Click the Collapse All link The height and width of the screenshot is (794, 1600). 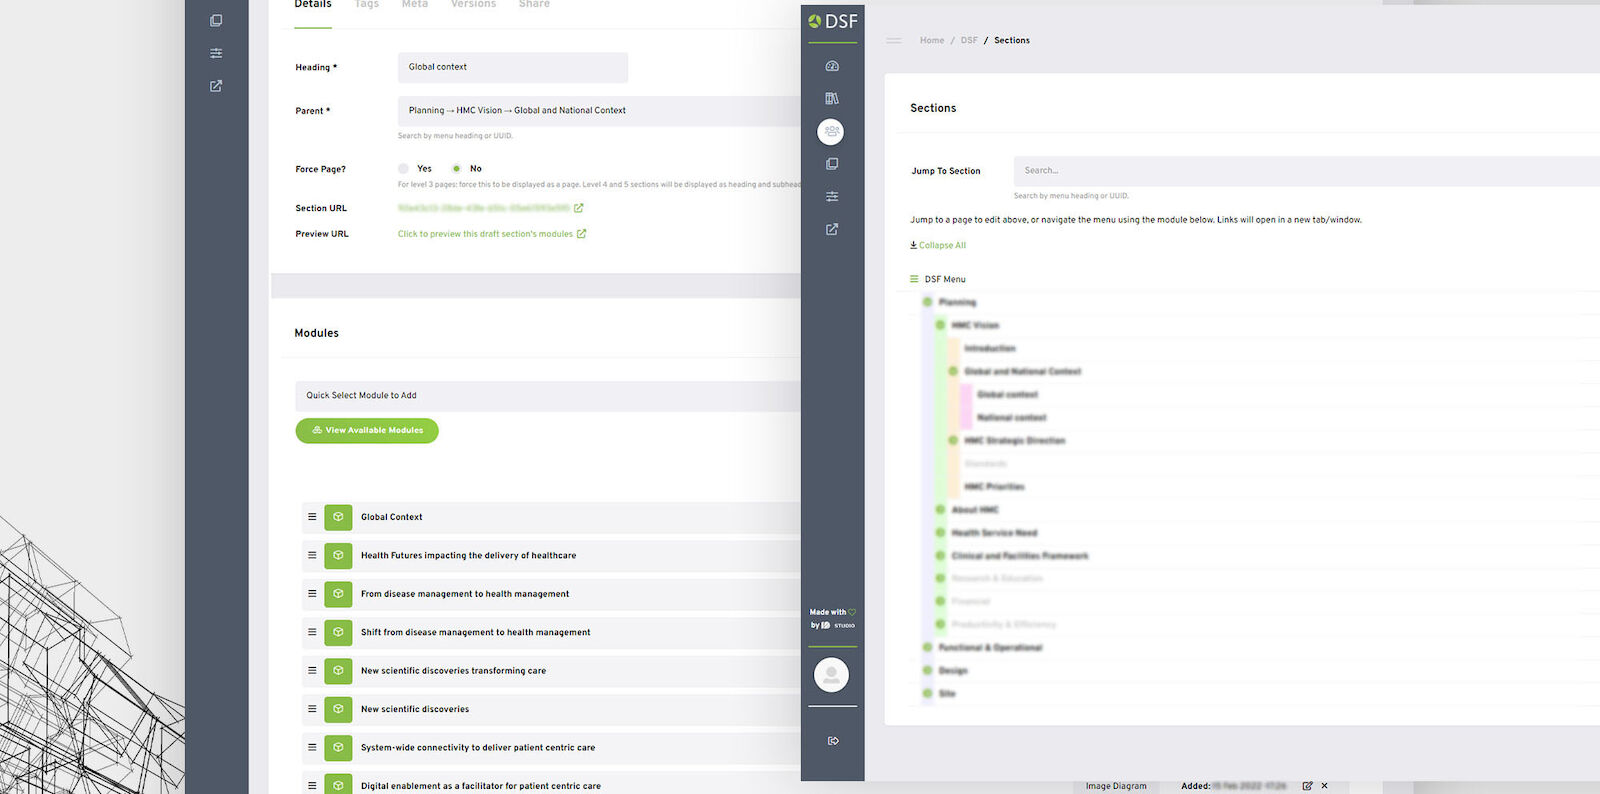pyautogui.click(x=938, y=245)
